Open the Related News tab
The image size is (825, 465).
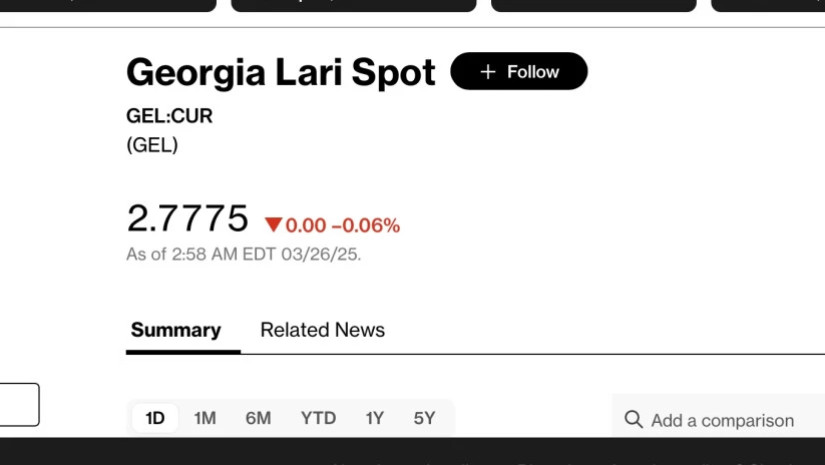[x=322, y=330]
